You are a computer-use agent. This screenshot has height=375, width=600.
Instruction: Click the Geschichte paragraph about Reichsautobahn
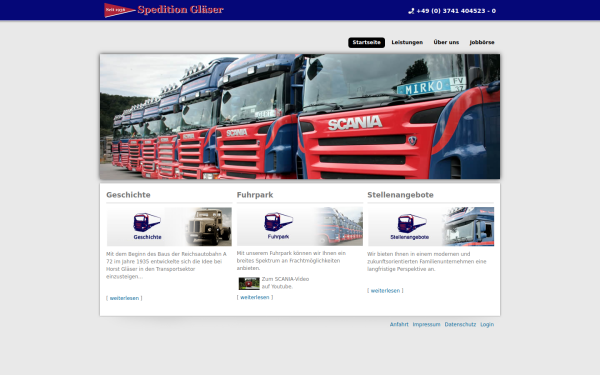pos(166,265)
